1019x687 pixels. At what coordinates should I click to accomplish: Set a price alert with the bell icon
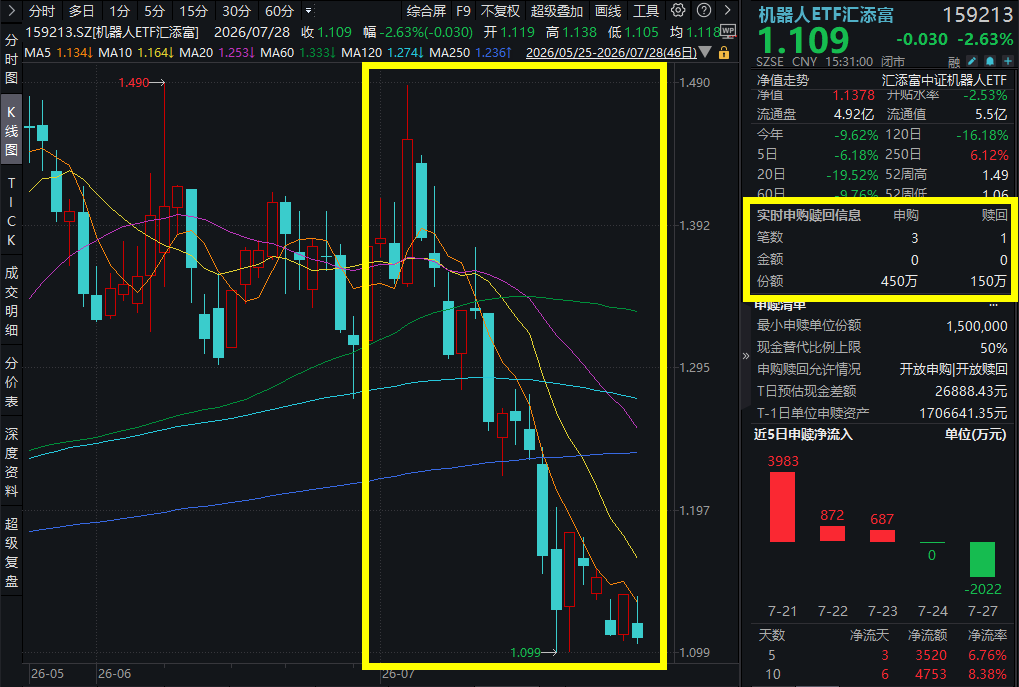click(990, 61)
